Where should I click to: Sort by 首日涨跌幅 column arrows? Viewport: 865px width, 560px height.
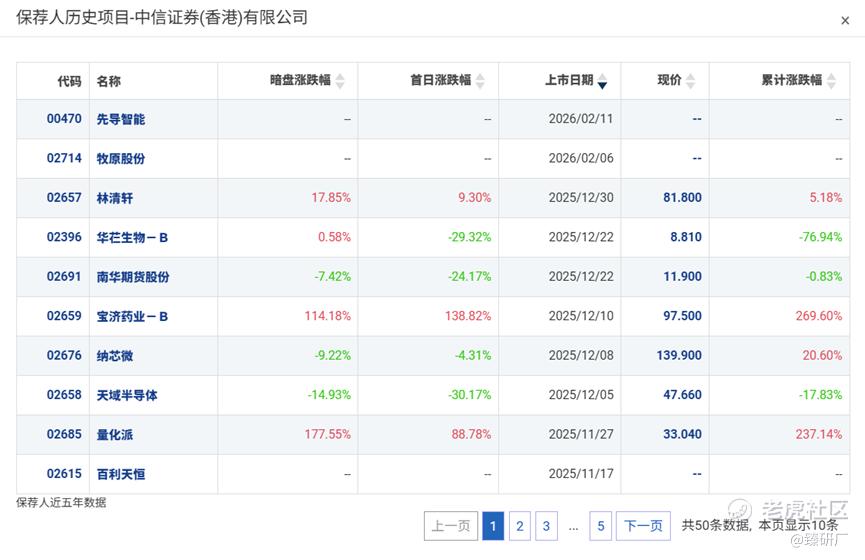(x=480, y=81)
